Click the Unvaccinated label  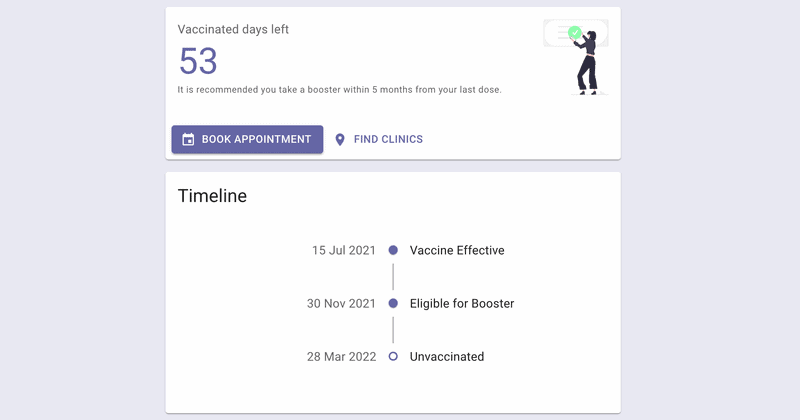447,356
